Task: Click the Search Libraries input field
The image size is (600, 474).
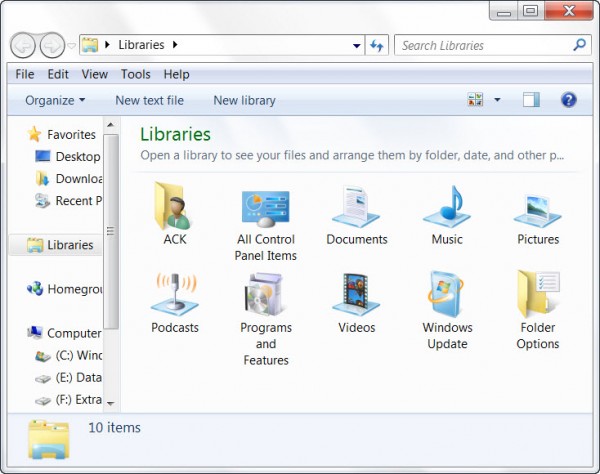Action: (486, 46)
